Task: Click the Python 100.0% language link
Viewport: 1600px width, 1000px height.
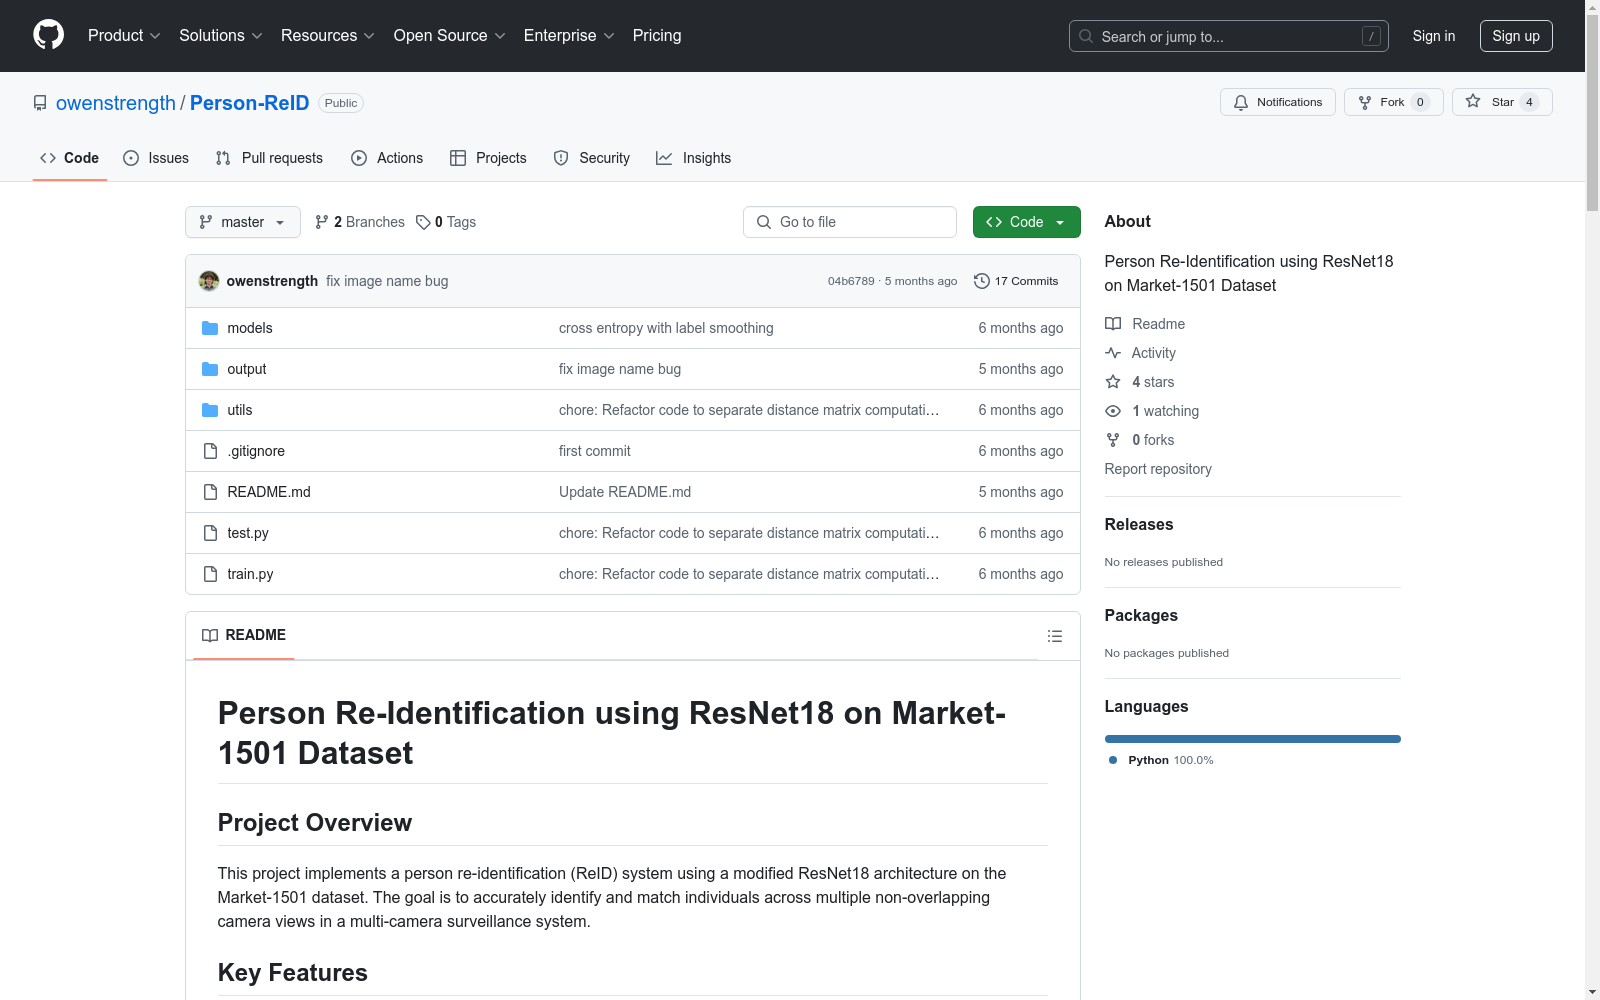Action: tap(1161, 760)
